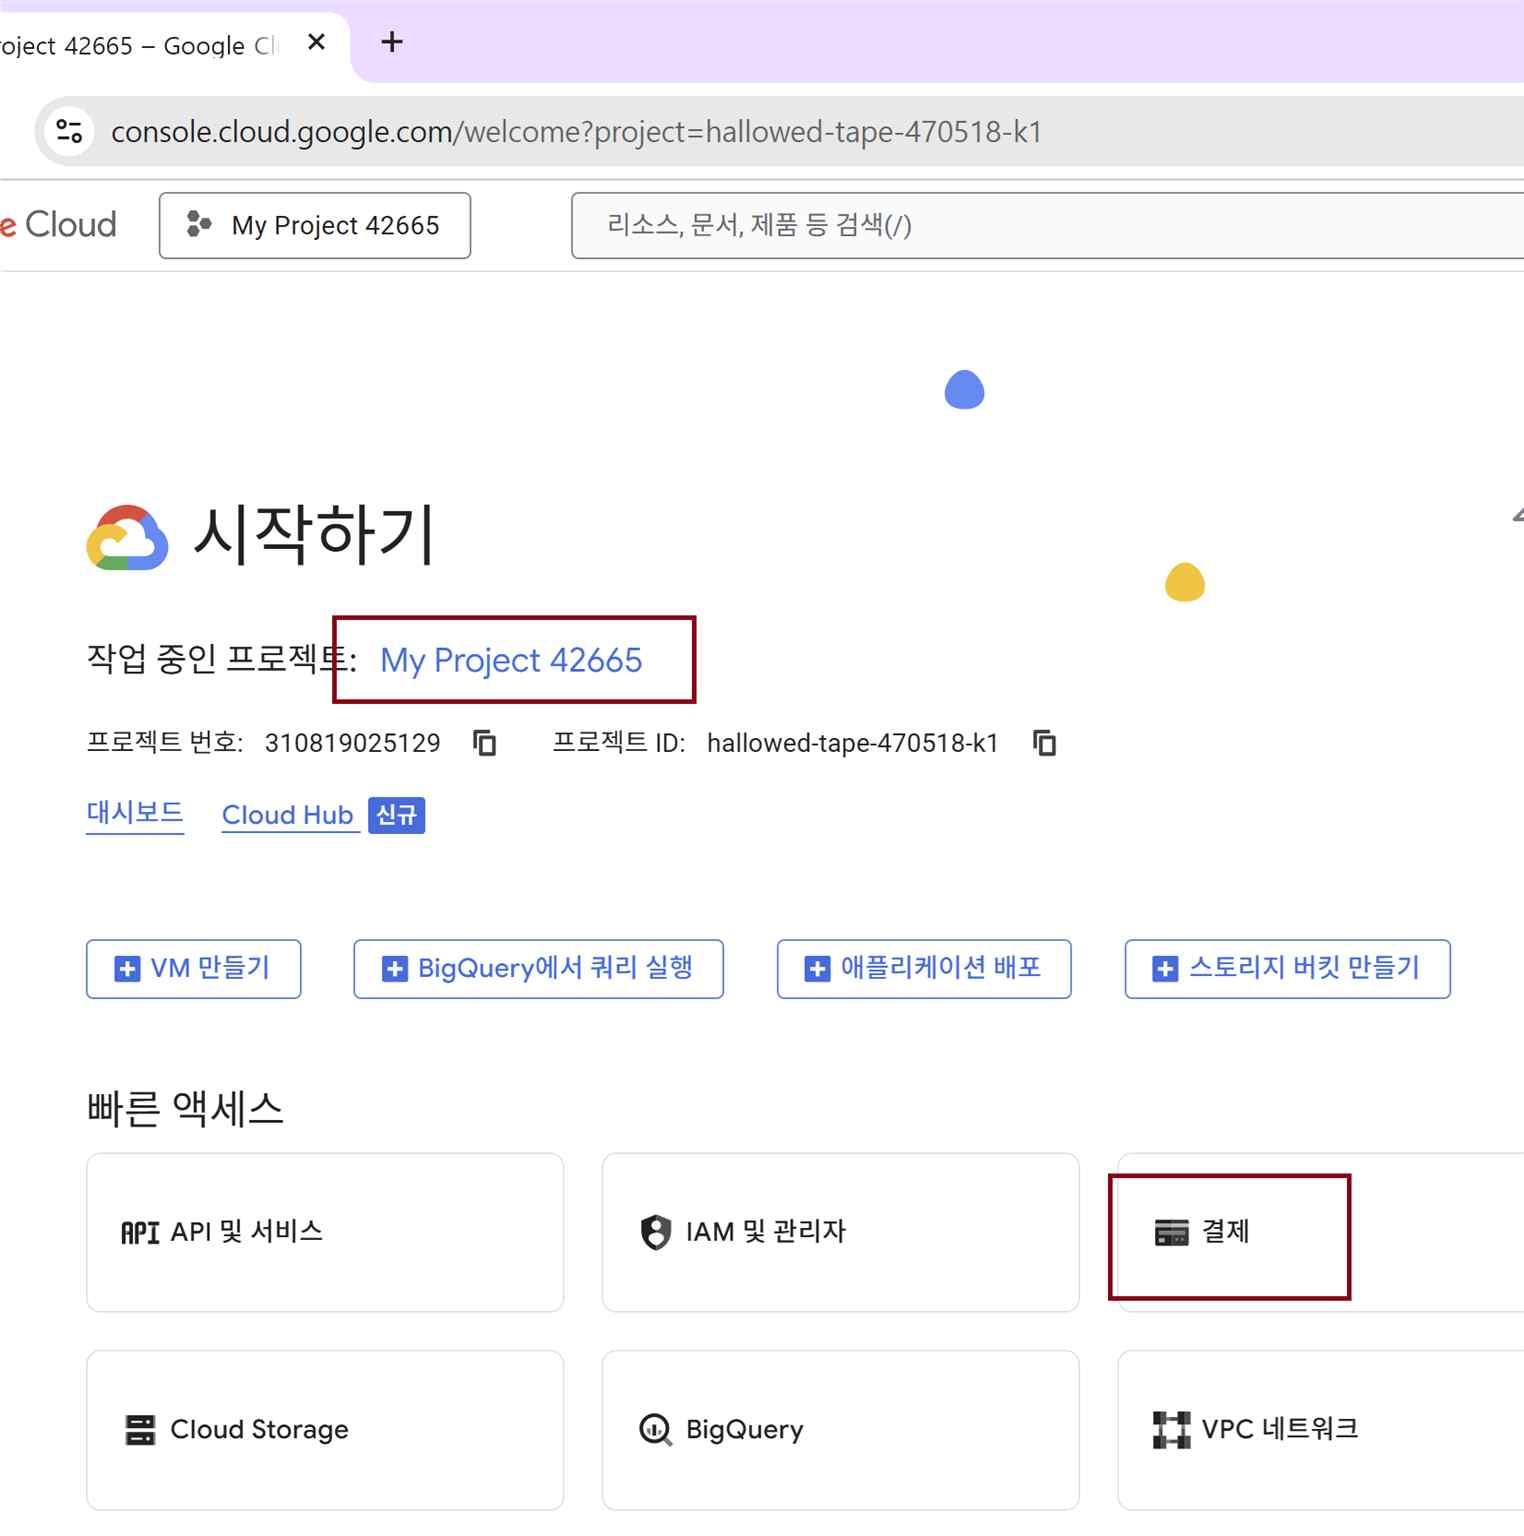Click the IAM shield icon
Viewport: 1524px width, 1536px height.
[x=655, y=1232]
